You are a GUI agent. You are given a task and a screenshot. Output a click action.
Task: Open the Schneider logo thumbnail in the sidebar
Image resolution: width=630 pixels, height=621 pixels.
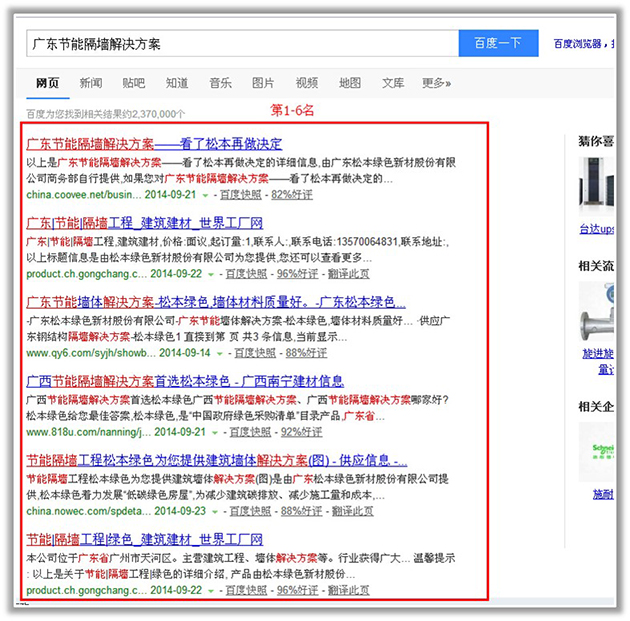(597, 452)
